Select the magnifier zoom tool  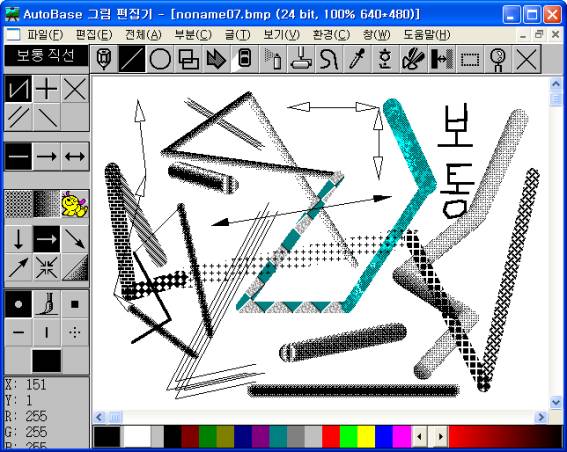pos(498,59)
